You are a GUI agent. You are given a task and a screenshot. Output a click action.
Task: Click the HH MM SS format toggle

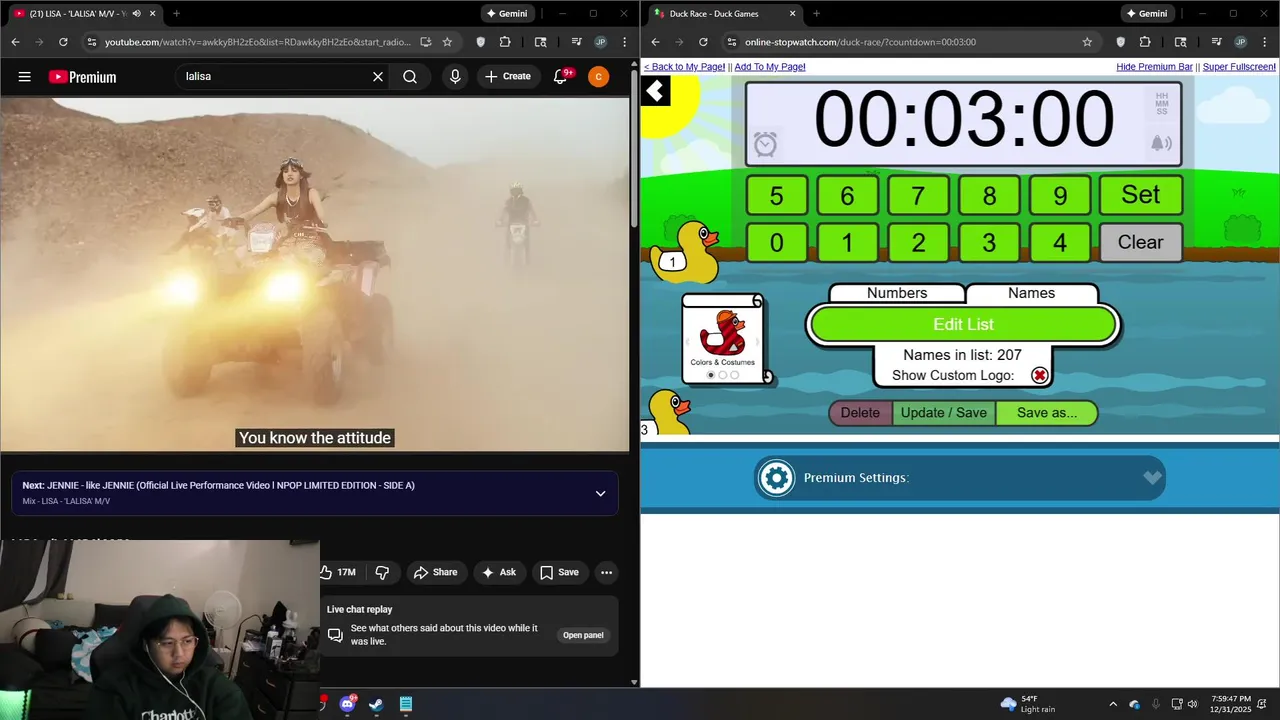(1161, 103)
